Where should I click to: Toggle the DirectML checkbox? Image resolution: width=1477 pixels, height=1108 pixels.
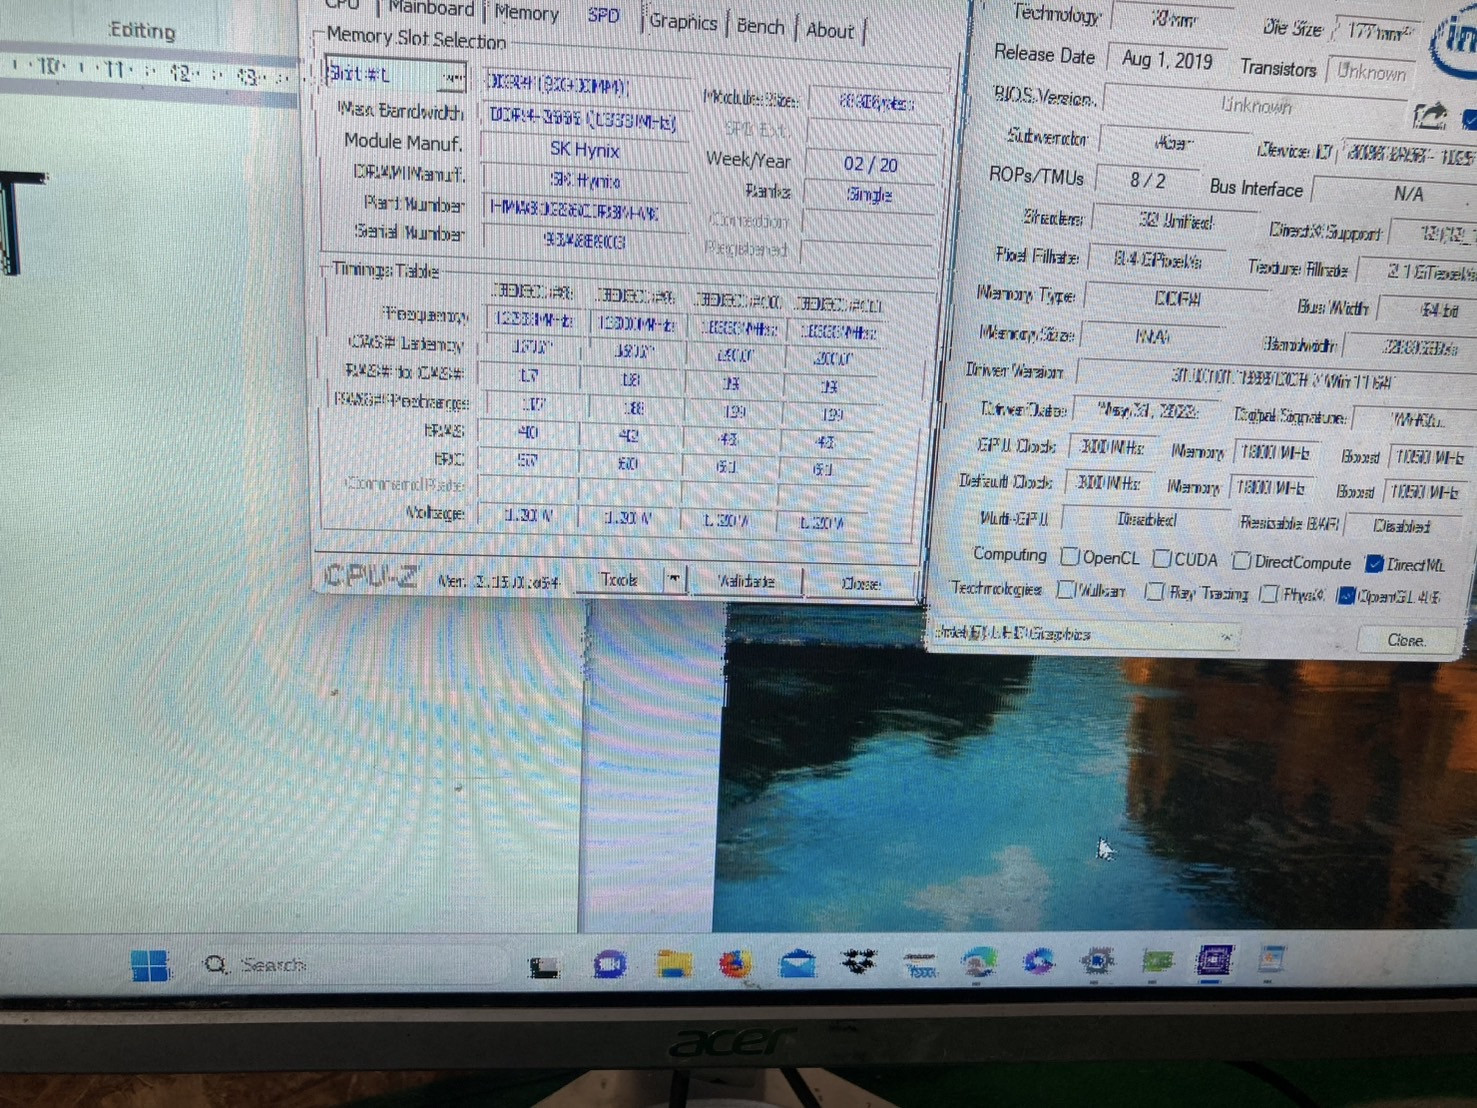tap(1375, 564)
